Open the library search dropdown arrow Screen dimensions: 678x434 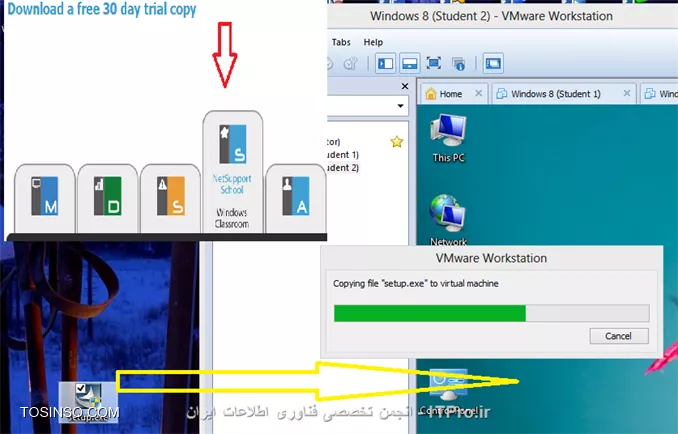400,106
